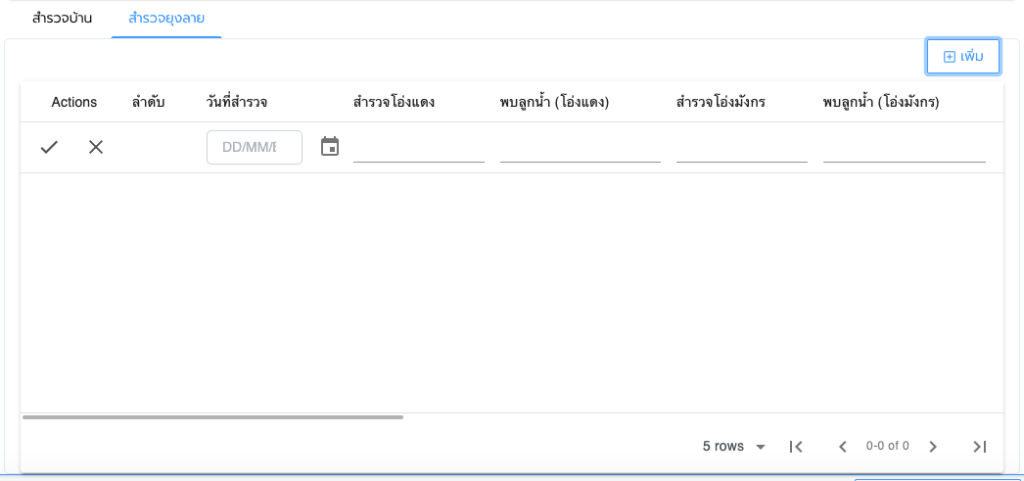This screenshot has width=1024, height=481.
Task: Click the Actions column header
Action: (74, 102)
